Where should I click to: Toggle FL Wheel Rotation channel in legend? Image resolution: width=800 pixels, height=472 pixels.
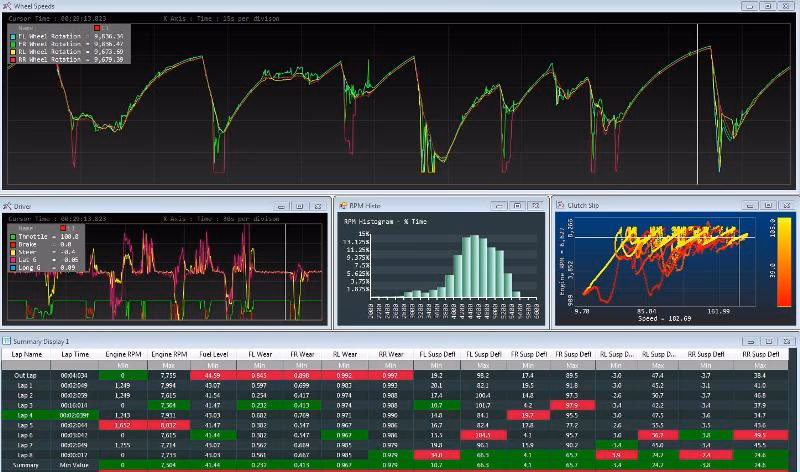tap(59, 36)
